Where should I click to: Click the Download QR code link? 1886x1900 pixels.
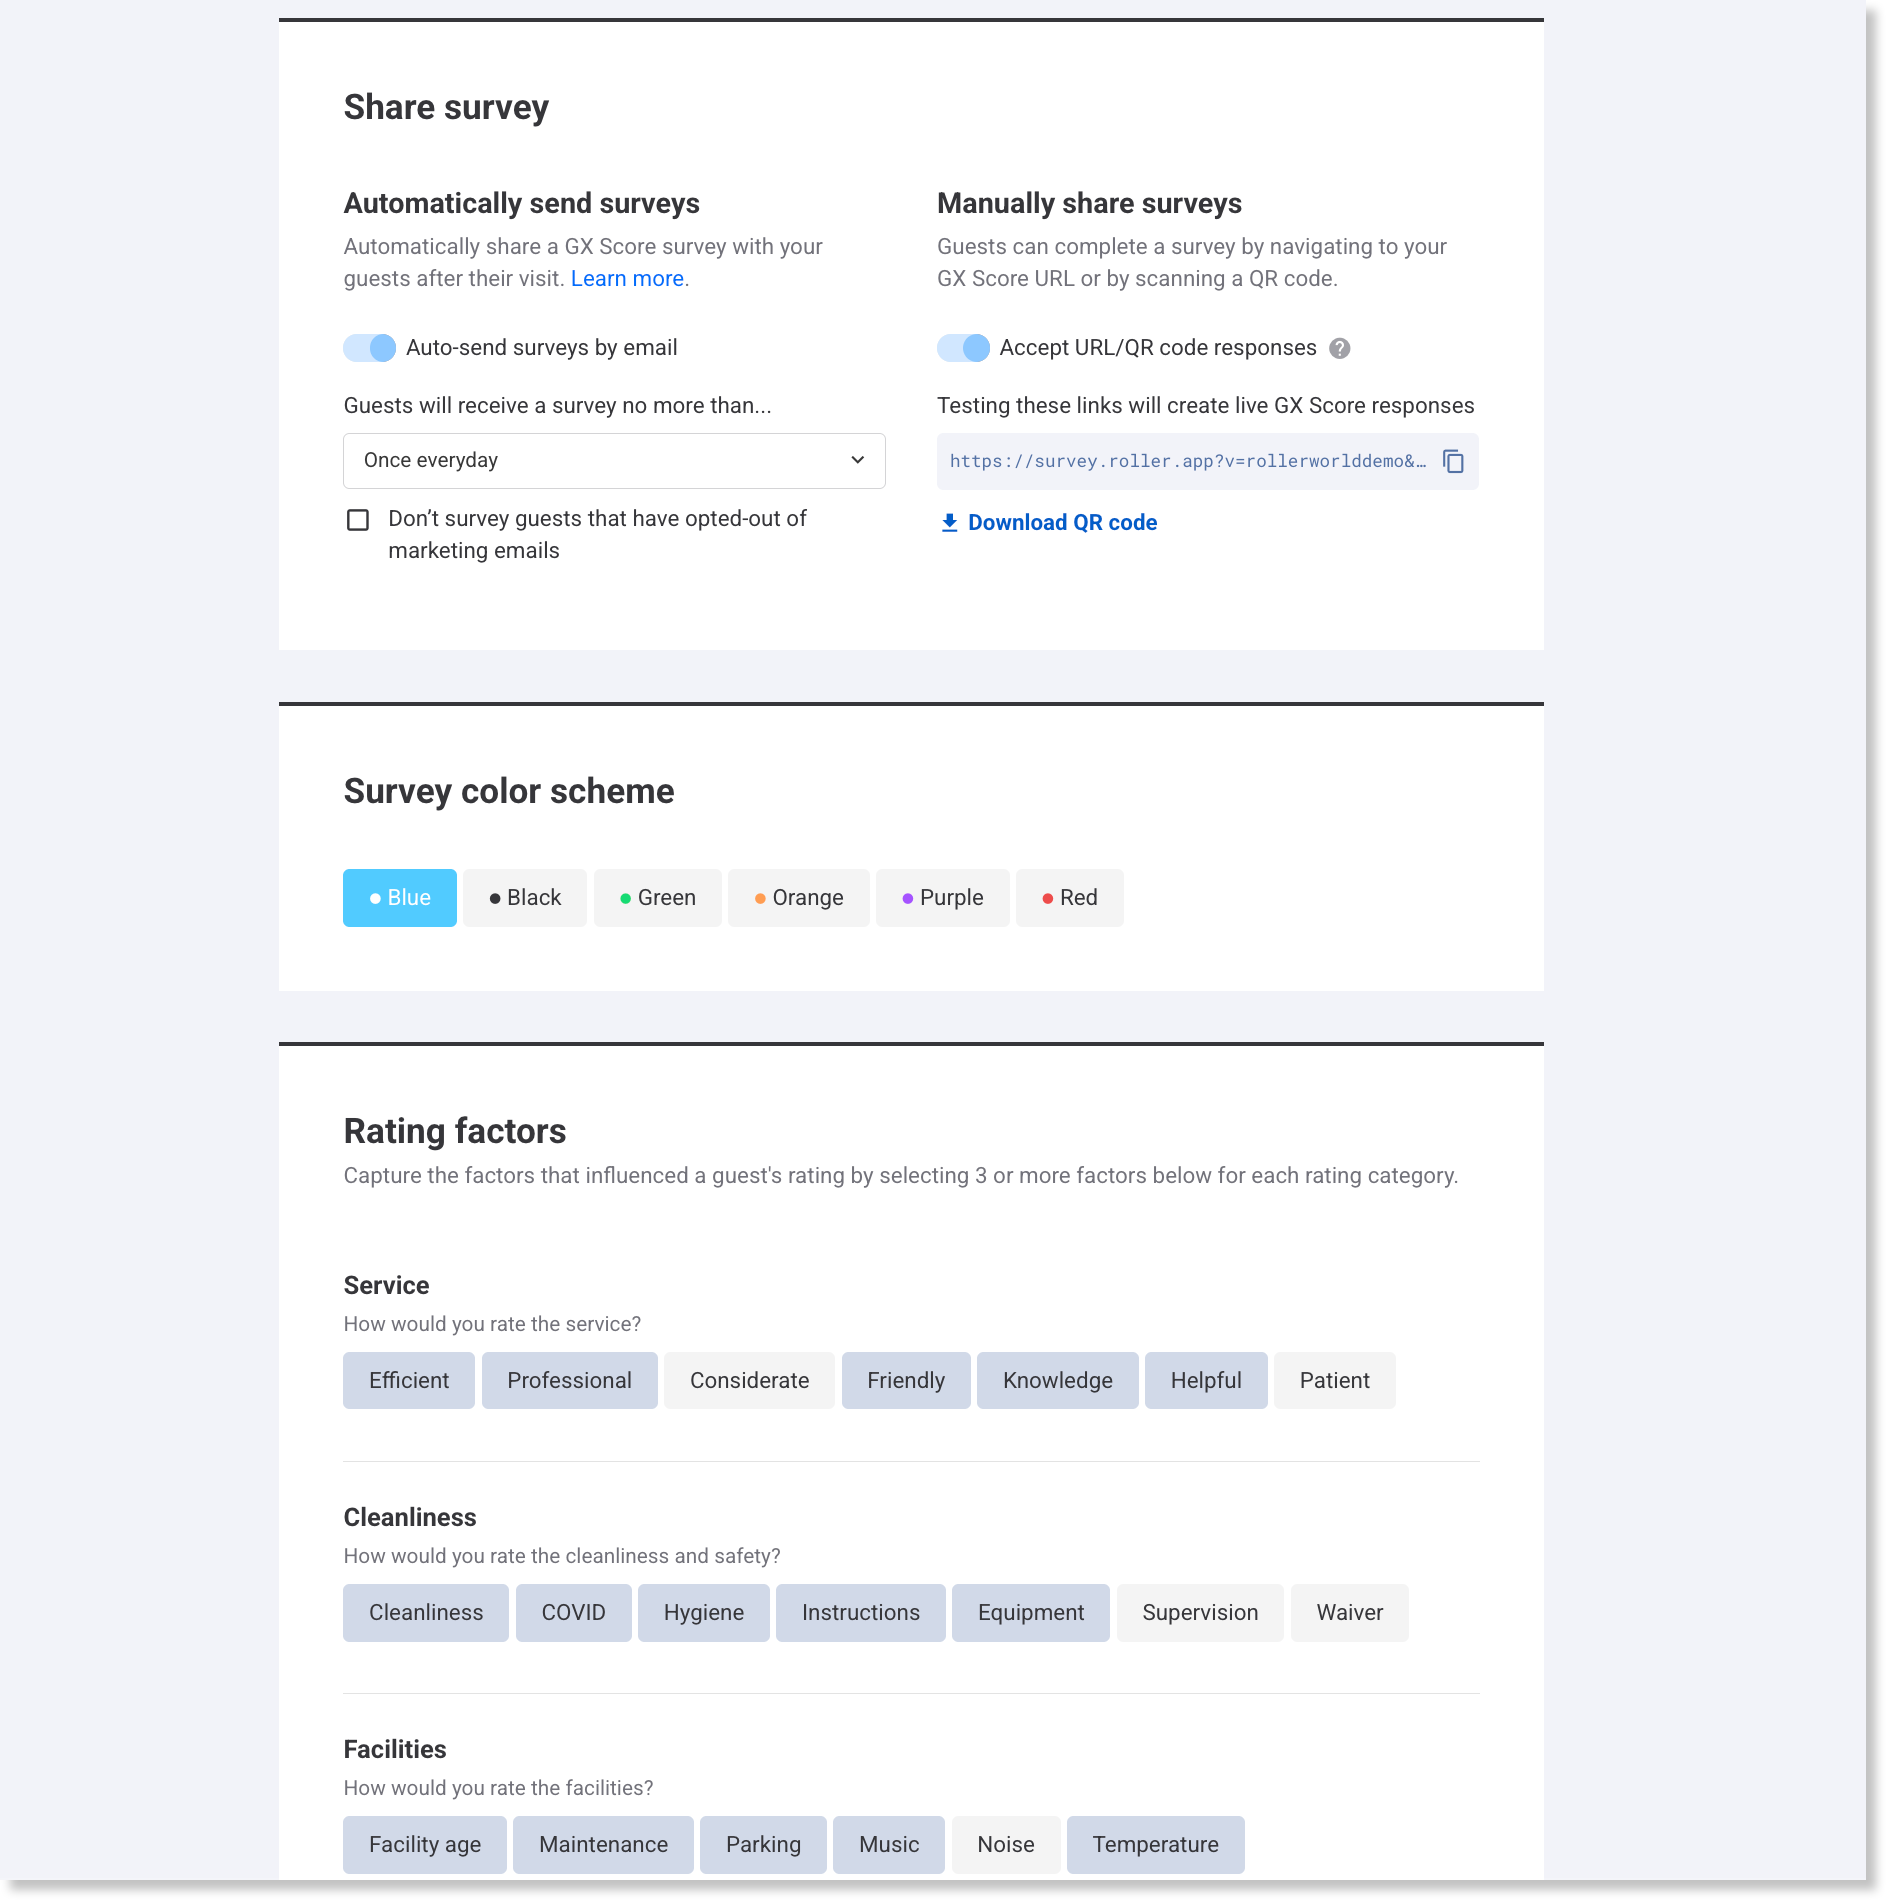pos(1062,523)
